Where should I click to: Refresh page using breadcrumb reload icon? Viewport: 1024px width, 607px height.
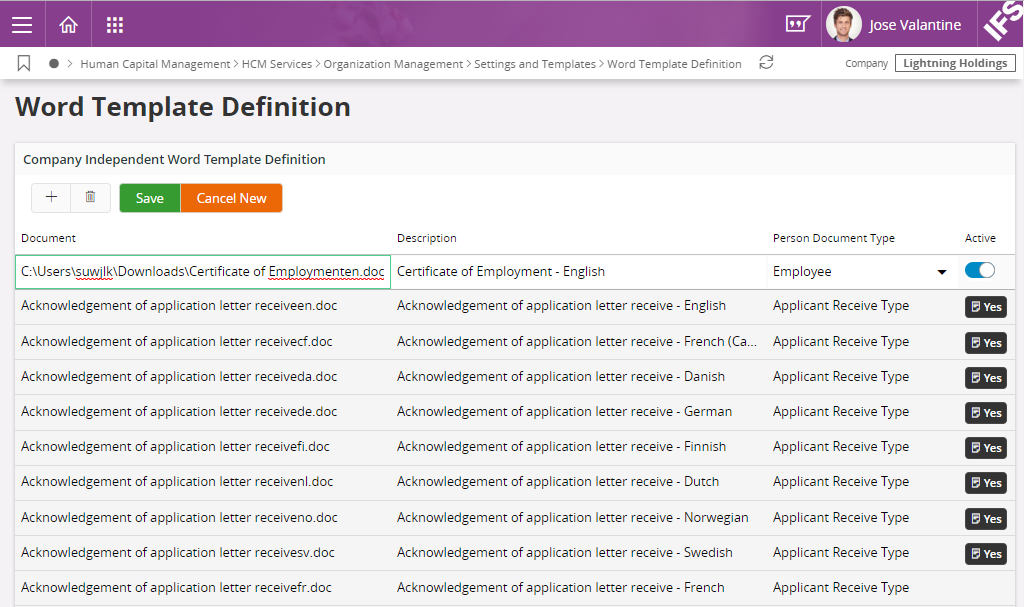point(766,63)
